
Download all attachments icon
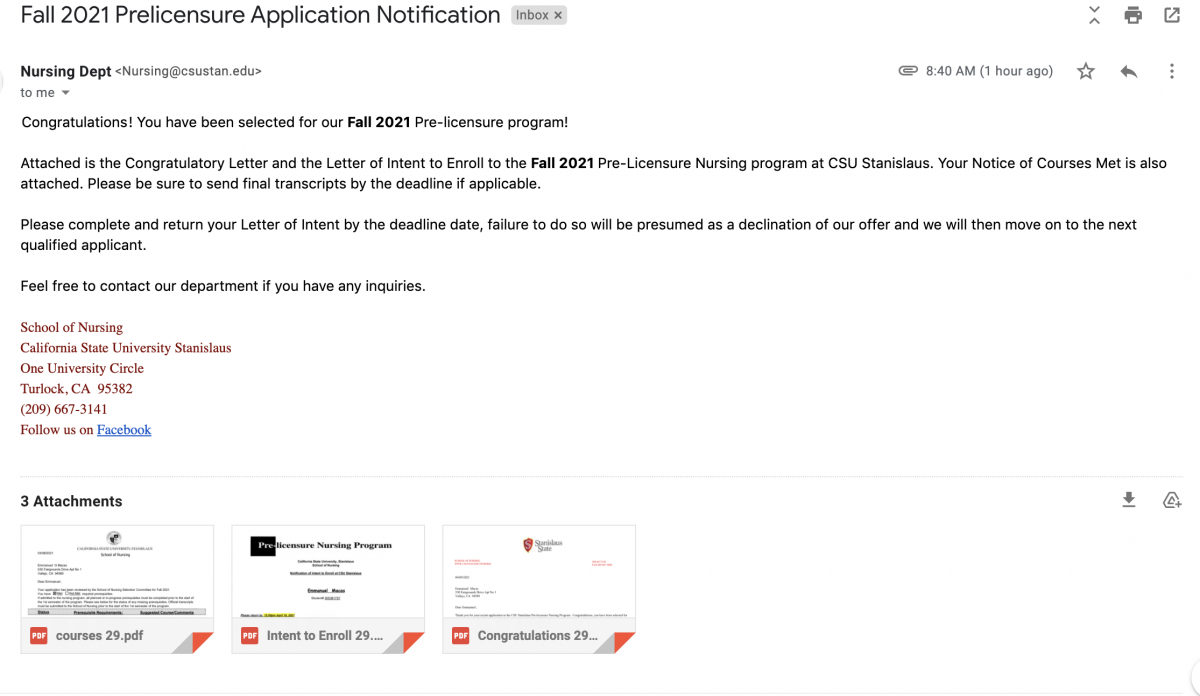pyautogui.click(x=1129, y=500)
